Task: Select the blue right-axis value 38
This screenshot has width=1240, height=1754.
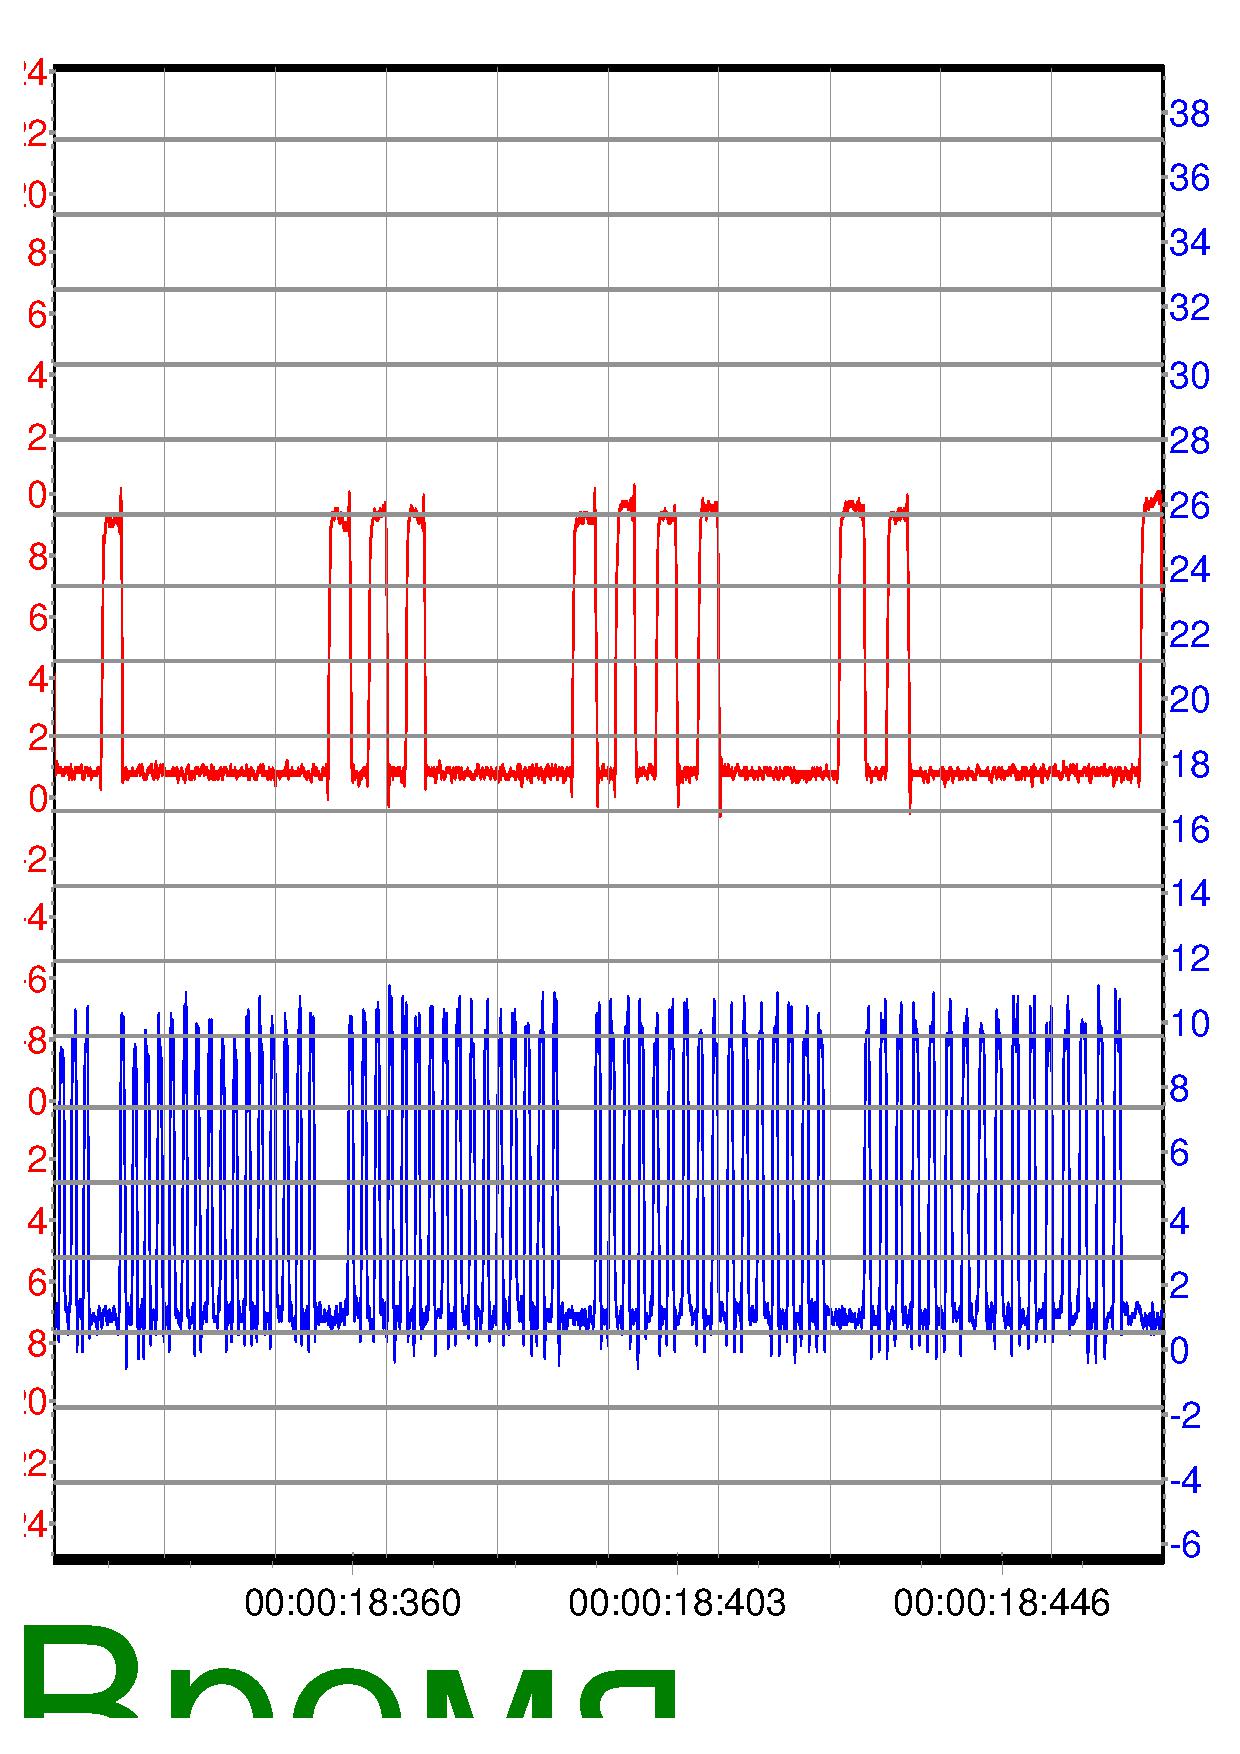Action: pos(1190,114)
